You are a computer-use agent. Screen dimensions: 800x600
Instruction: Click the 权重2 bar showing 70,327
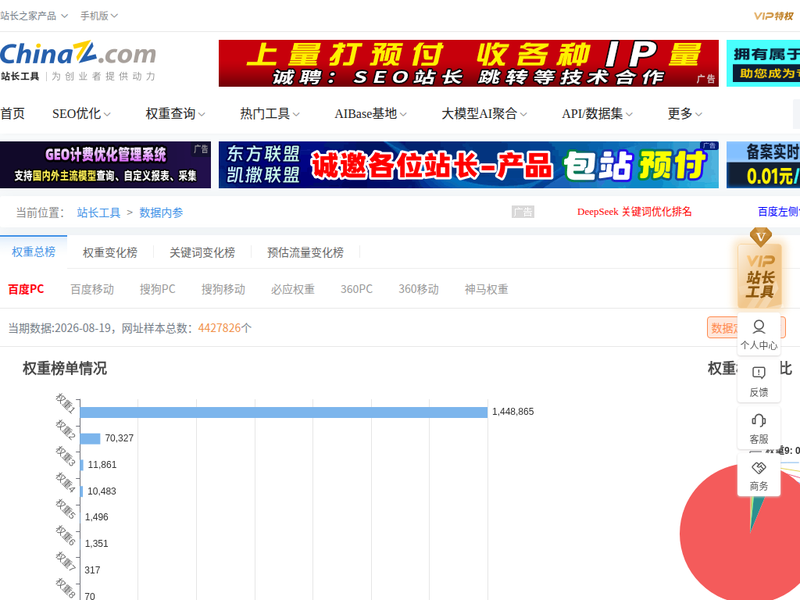pyautogui.click(x=90, y=438)
